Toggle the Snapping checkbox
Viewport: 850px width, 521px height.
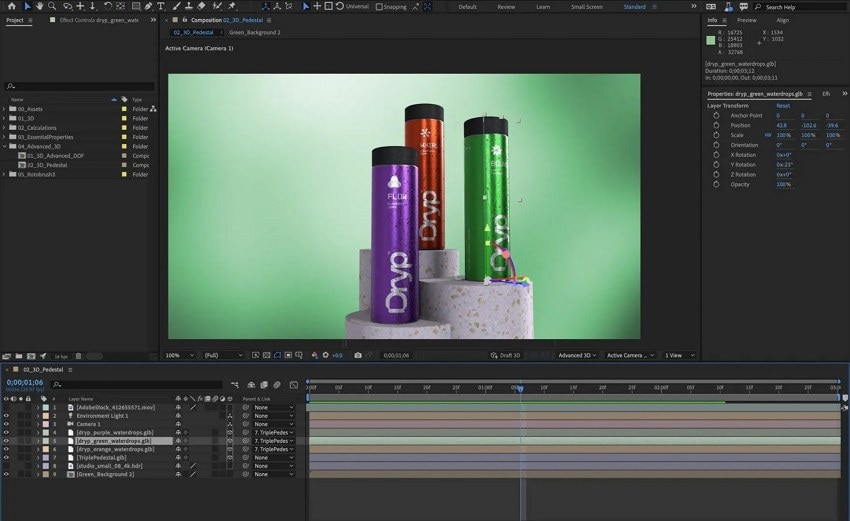click(379, 7)
